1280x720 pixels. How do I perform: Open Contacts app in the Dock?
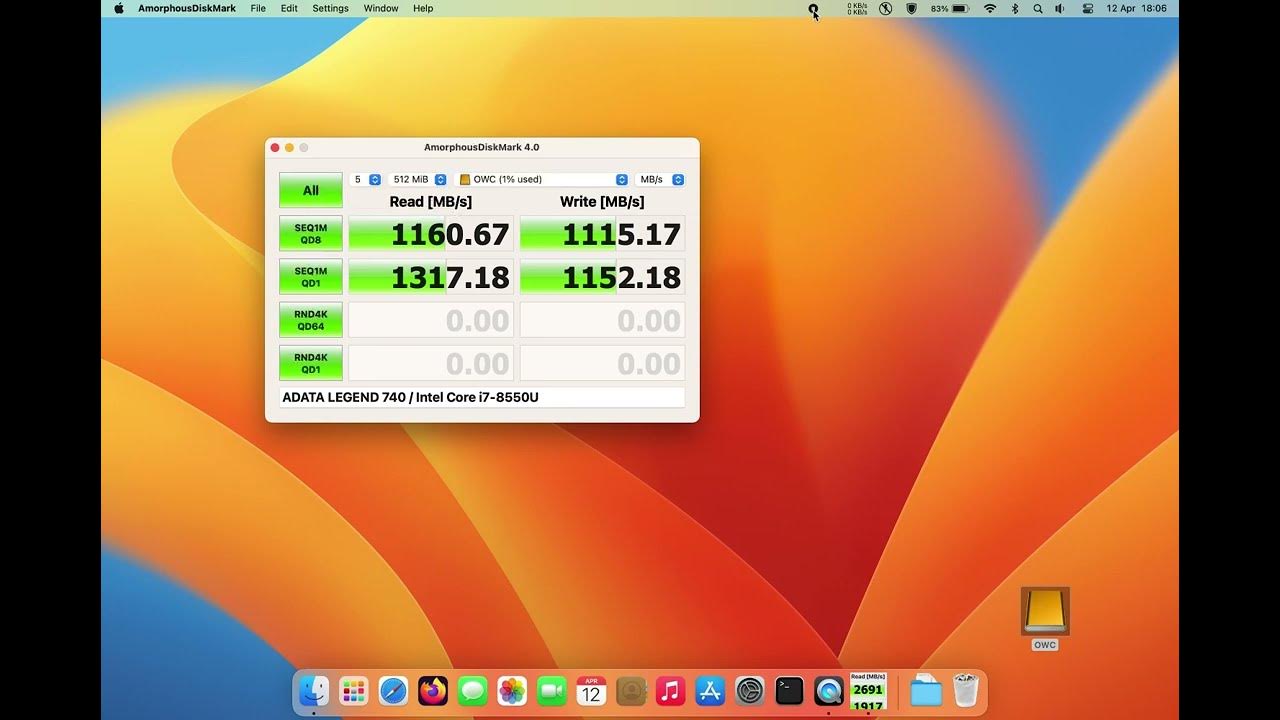click(631, 691)
